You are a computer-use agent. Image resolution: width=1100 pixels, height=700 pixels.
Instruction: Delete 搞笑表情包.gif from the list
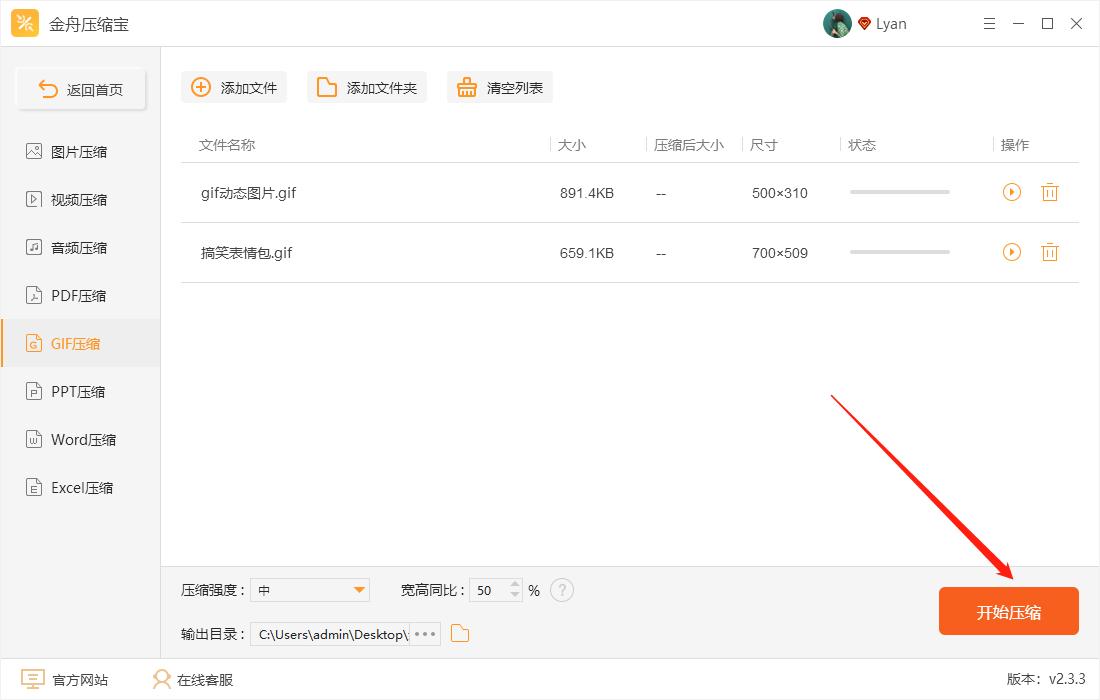[1049, 252]
